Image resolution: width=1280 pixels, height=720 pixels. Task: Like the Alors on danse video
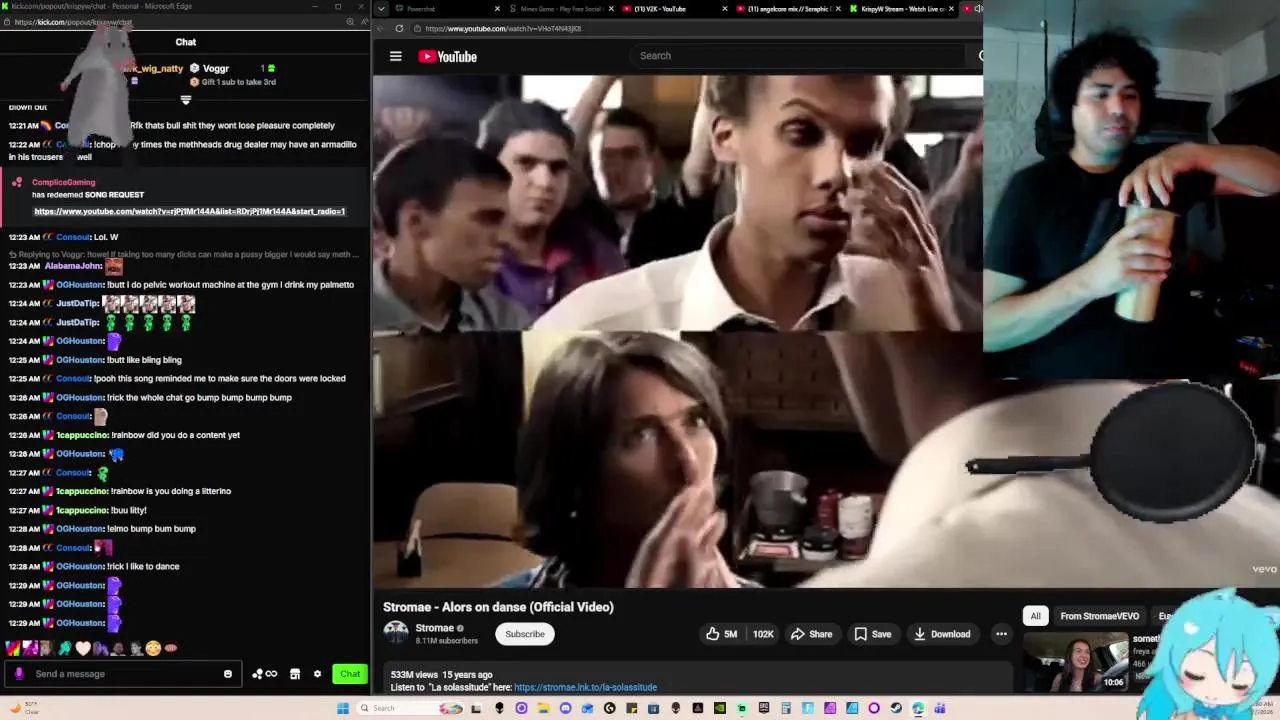tap(721, 634)
